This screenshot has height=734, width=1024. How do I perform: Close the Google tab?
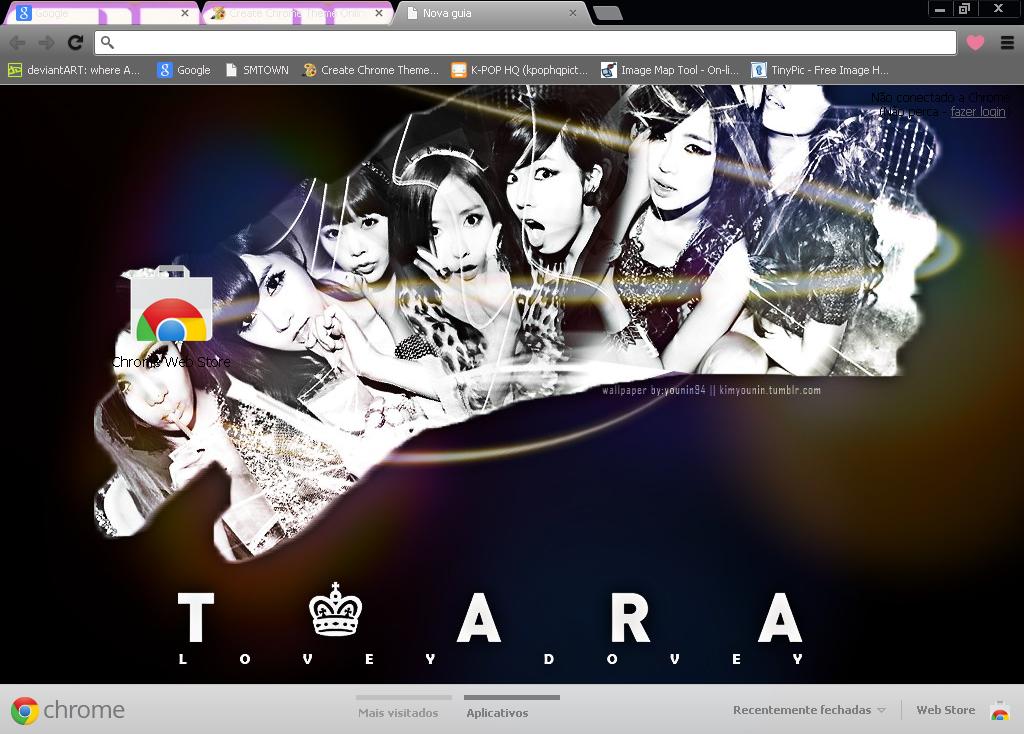185,13
